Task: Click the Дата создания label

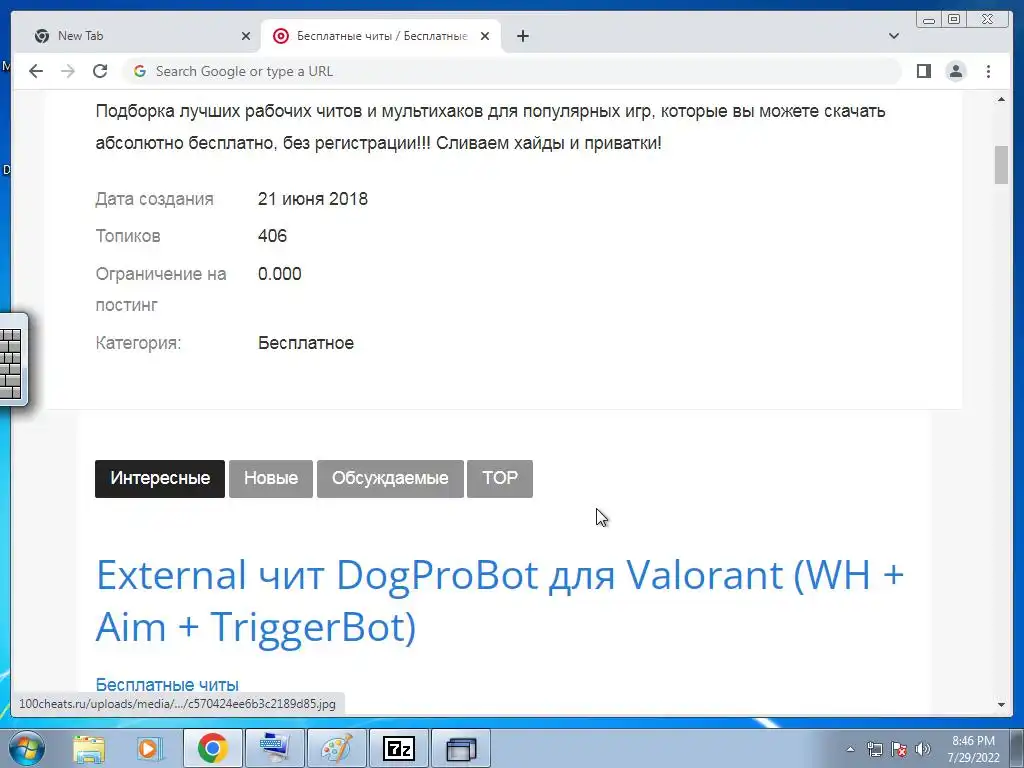Action: [154, 199]
